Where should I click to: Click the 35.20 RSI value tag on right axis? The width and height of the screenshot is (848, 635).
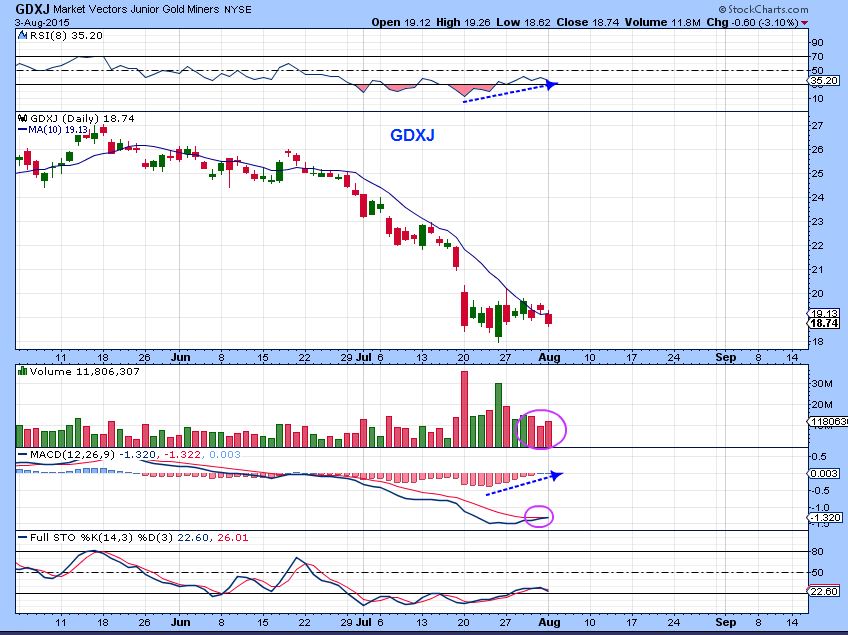[825, 81]
